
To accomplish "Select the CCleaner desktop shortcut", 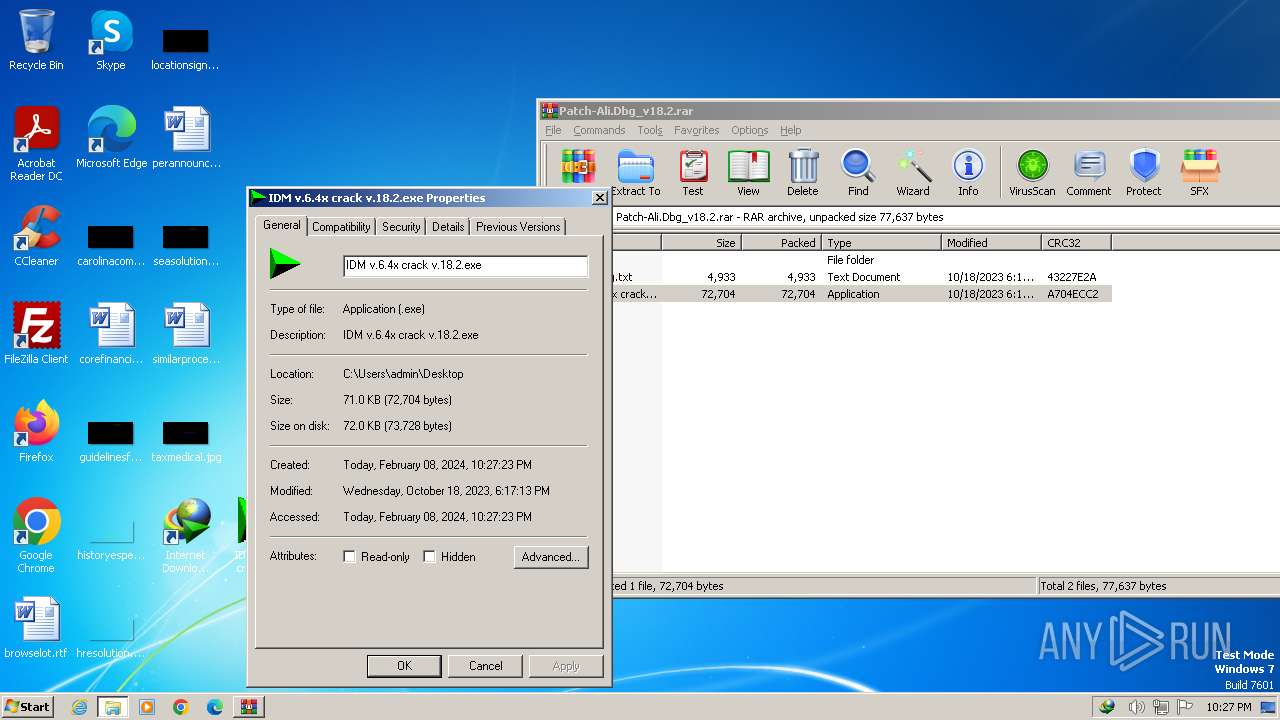I will (x=36, y=236).
